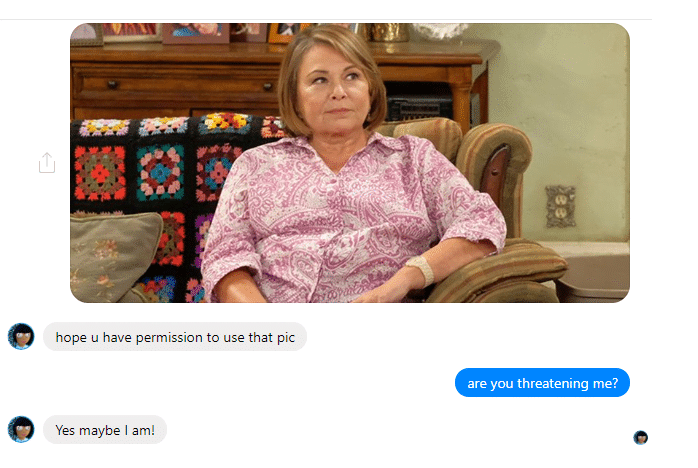Image resolution: width=698 pixels, height=468 pixels.
Task: Click the picture frames on the dresser
Action: [x=196, y=32]
